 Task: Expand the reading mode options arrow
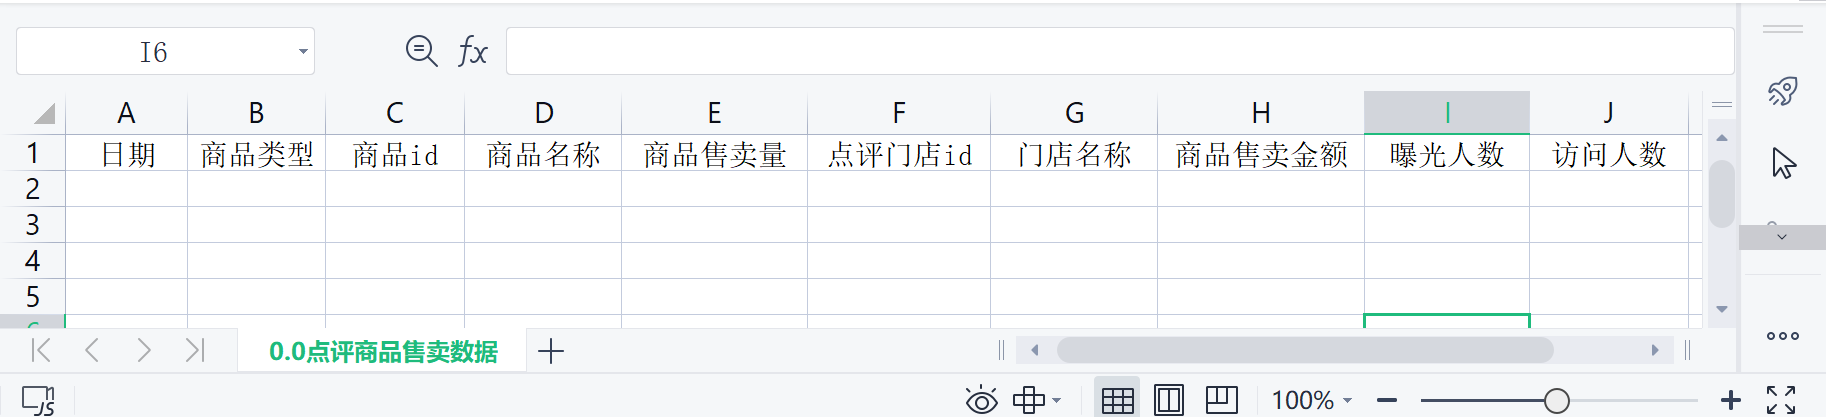[x=1057, y=400]
